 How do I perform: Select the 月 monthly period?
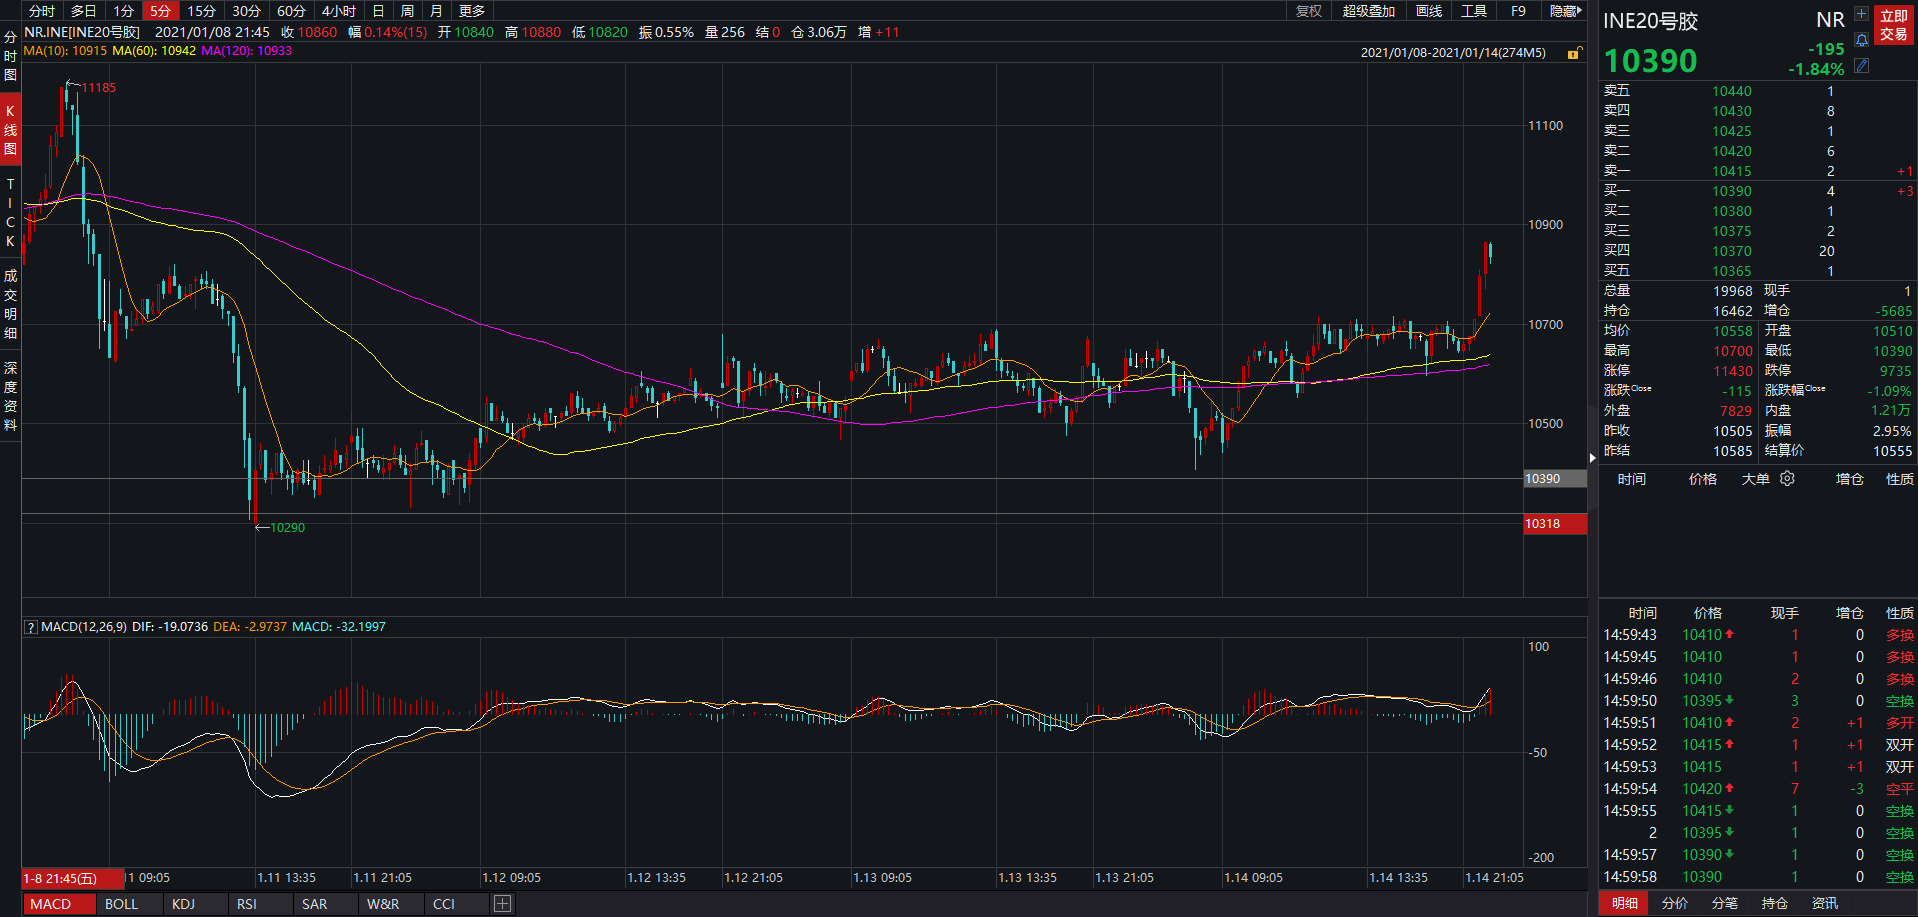[436, 11]
